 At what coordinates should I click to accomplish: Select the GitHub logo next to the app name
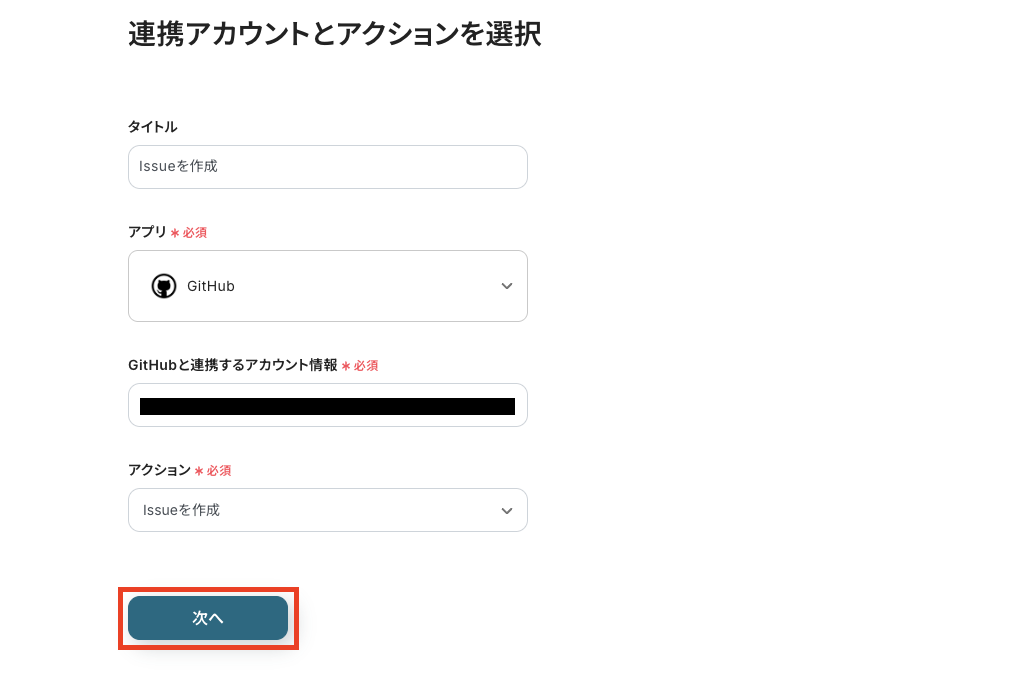164,286
